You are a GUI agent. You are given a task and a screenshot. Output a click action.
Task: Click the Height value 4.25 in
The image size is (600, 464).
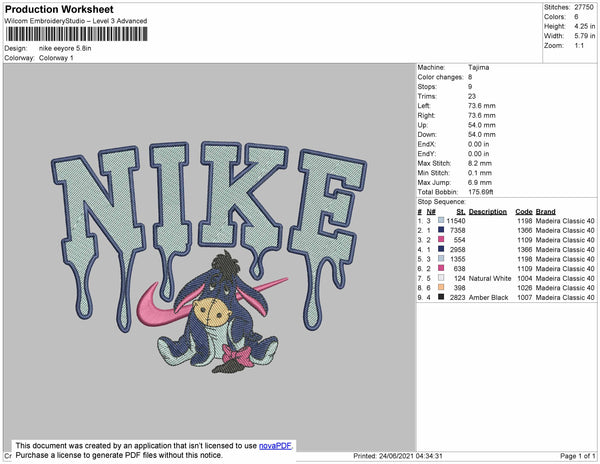(584, 26)
